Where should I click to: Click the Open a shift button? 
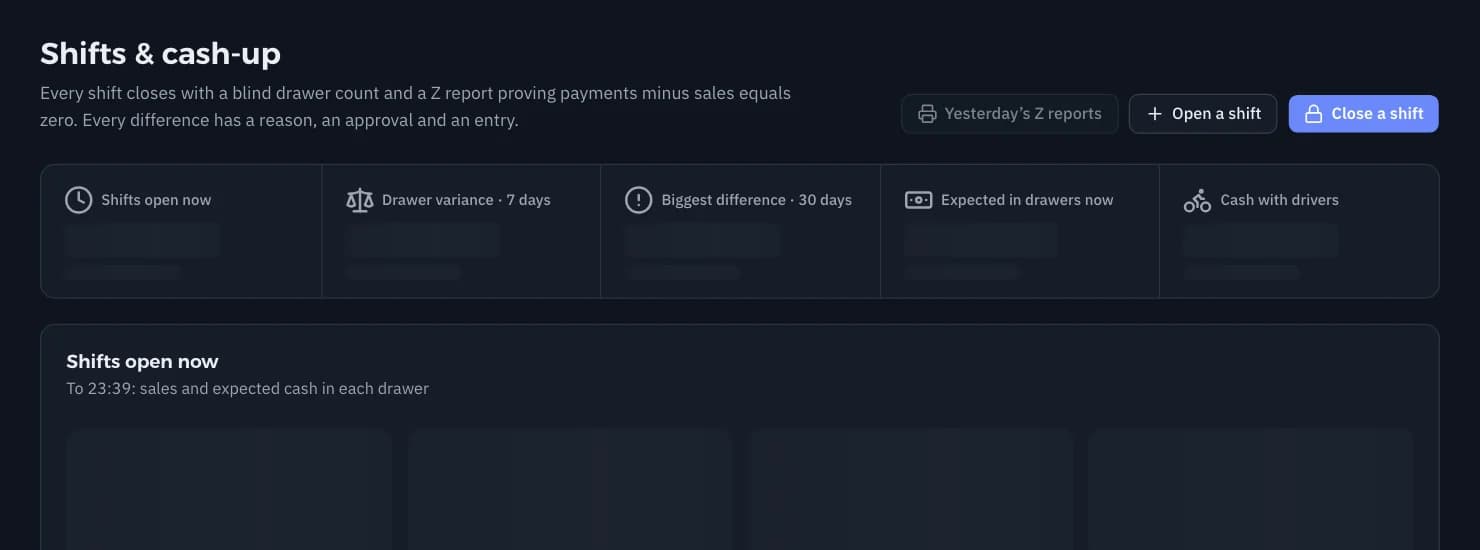1203,114
